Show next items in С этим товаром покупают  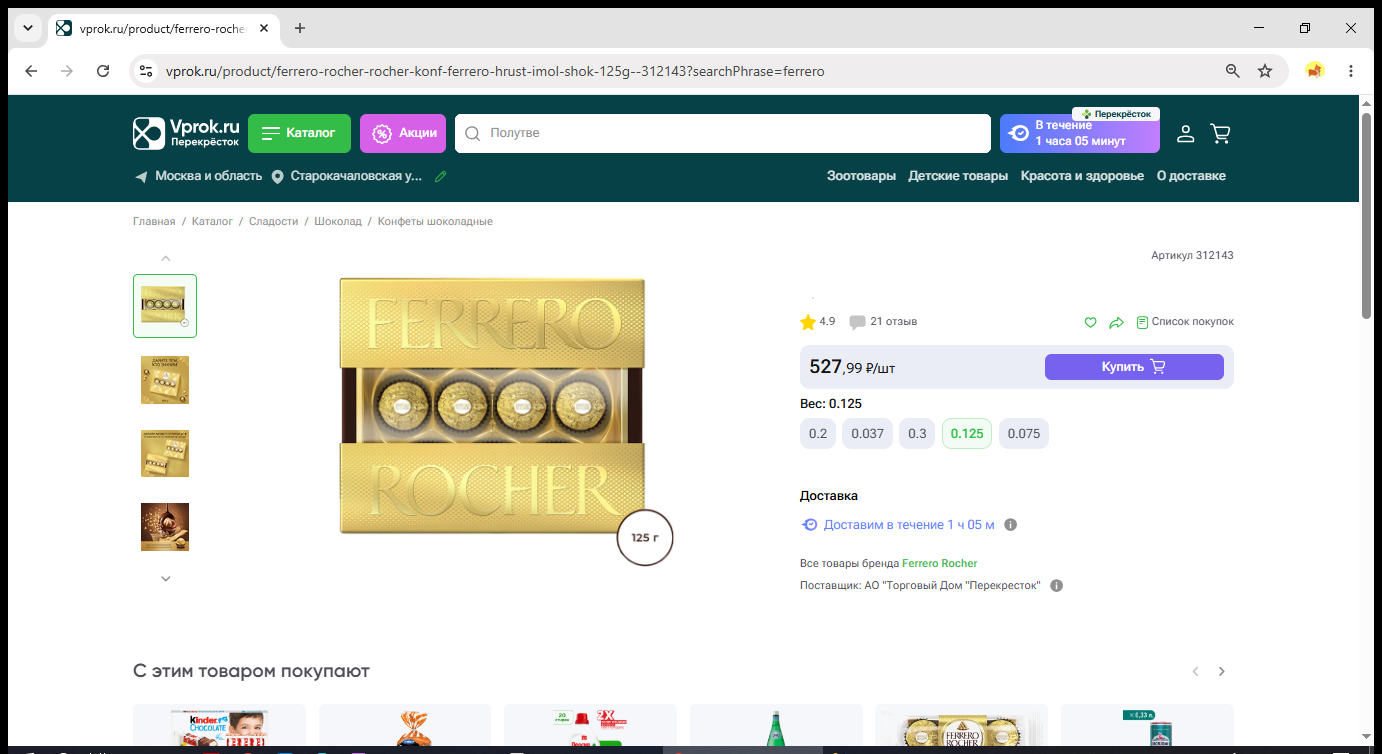tap(1221, 672)
